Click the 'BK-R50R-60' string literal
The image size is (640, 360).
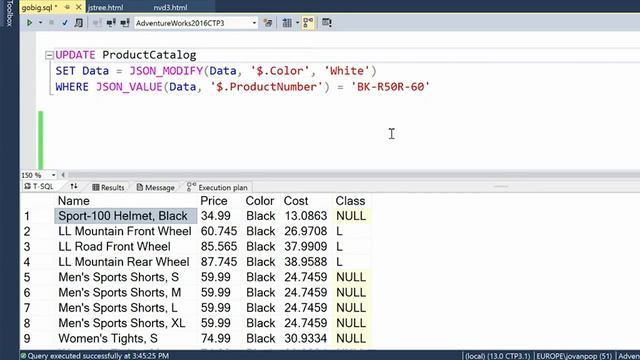click(390, 87)
